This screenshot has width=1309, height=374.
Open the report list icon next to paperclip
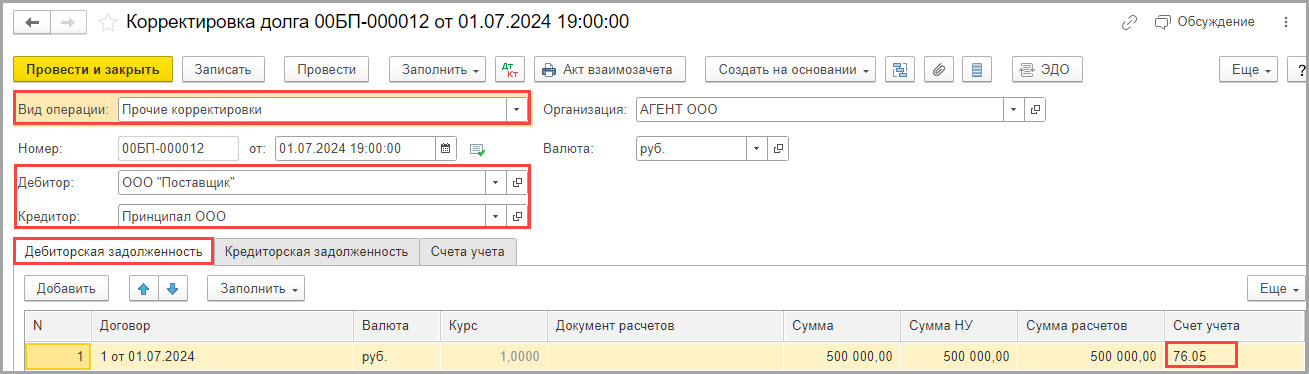point(976,69)
